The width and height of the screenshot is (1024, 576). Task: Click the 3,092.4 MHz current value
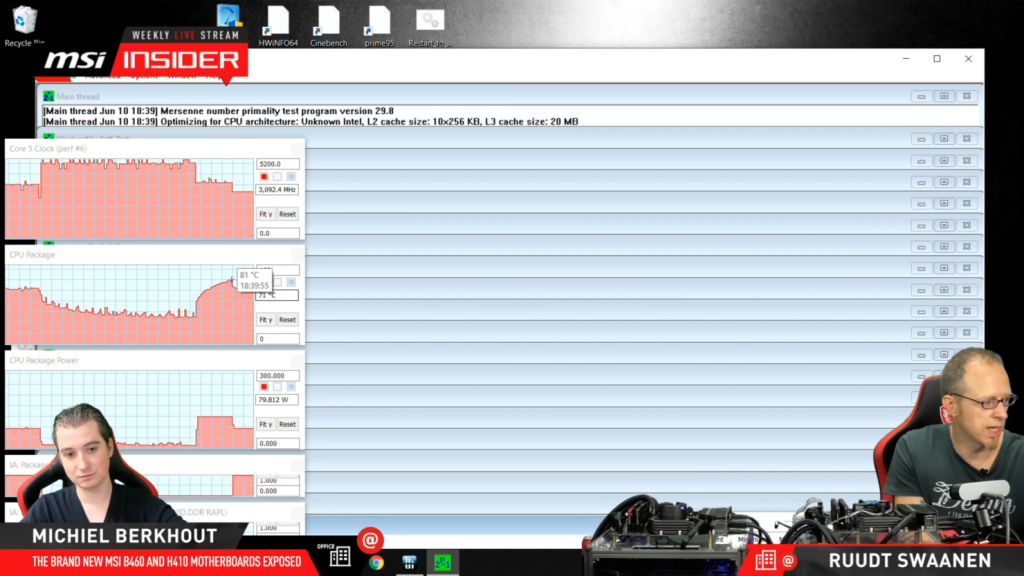click(278, 189)
